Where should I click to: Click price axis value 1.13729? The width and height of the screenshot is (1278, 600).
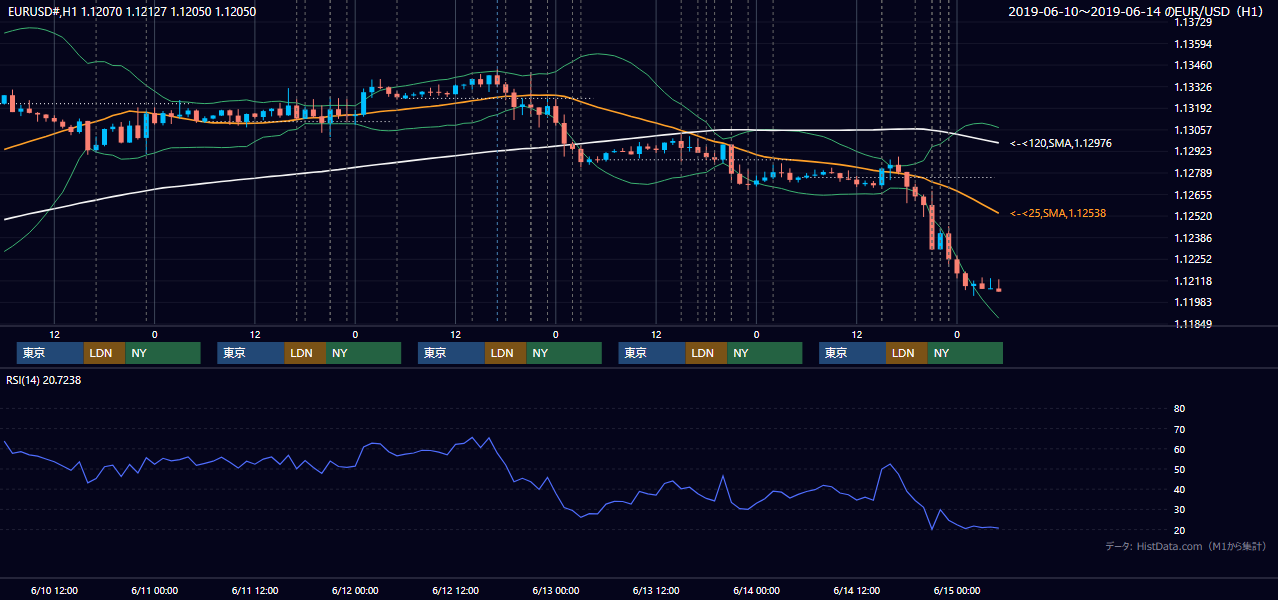1193,22
